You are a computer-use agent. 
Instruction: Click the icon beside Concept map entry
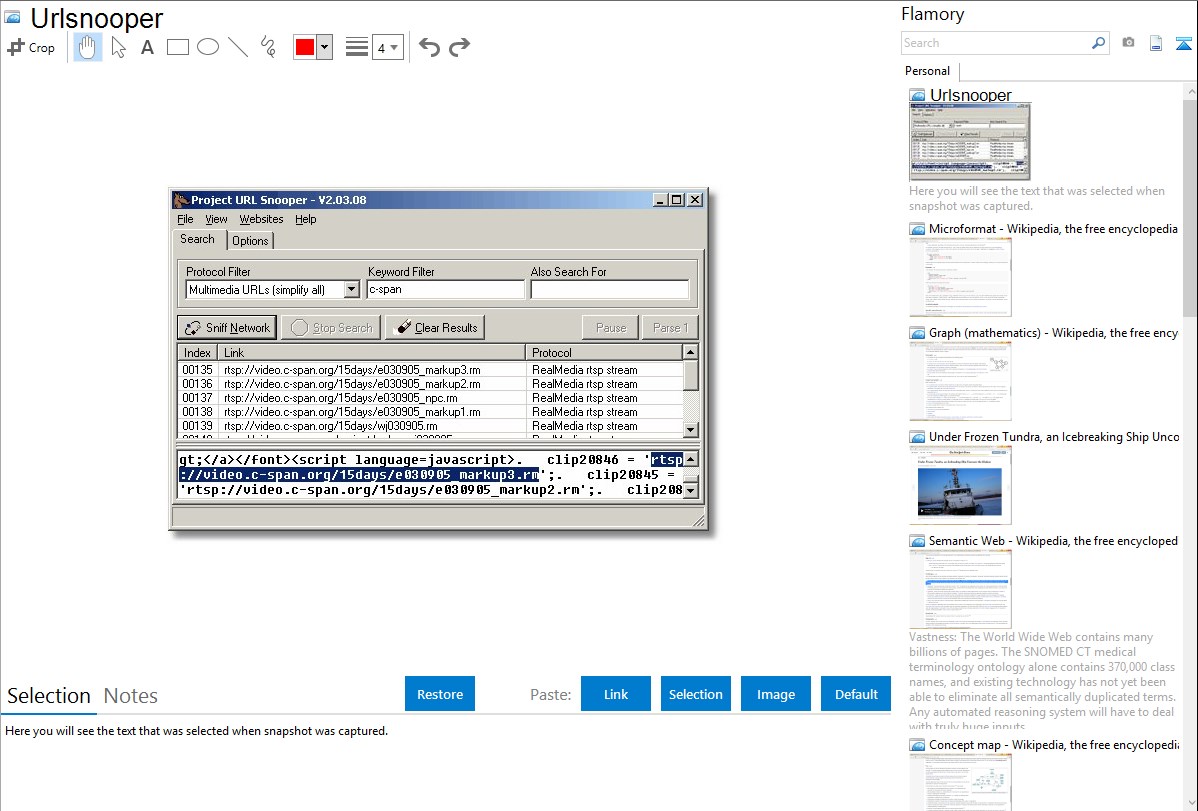pos(917,744)
